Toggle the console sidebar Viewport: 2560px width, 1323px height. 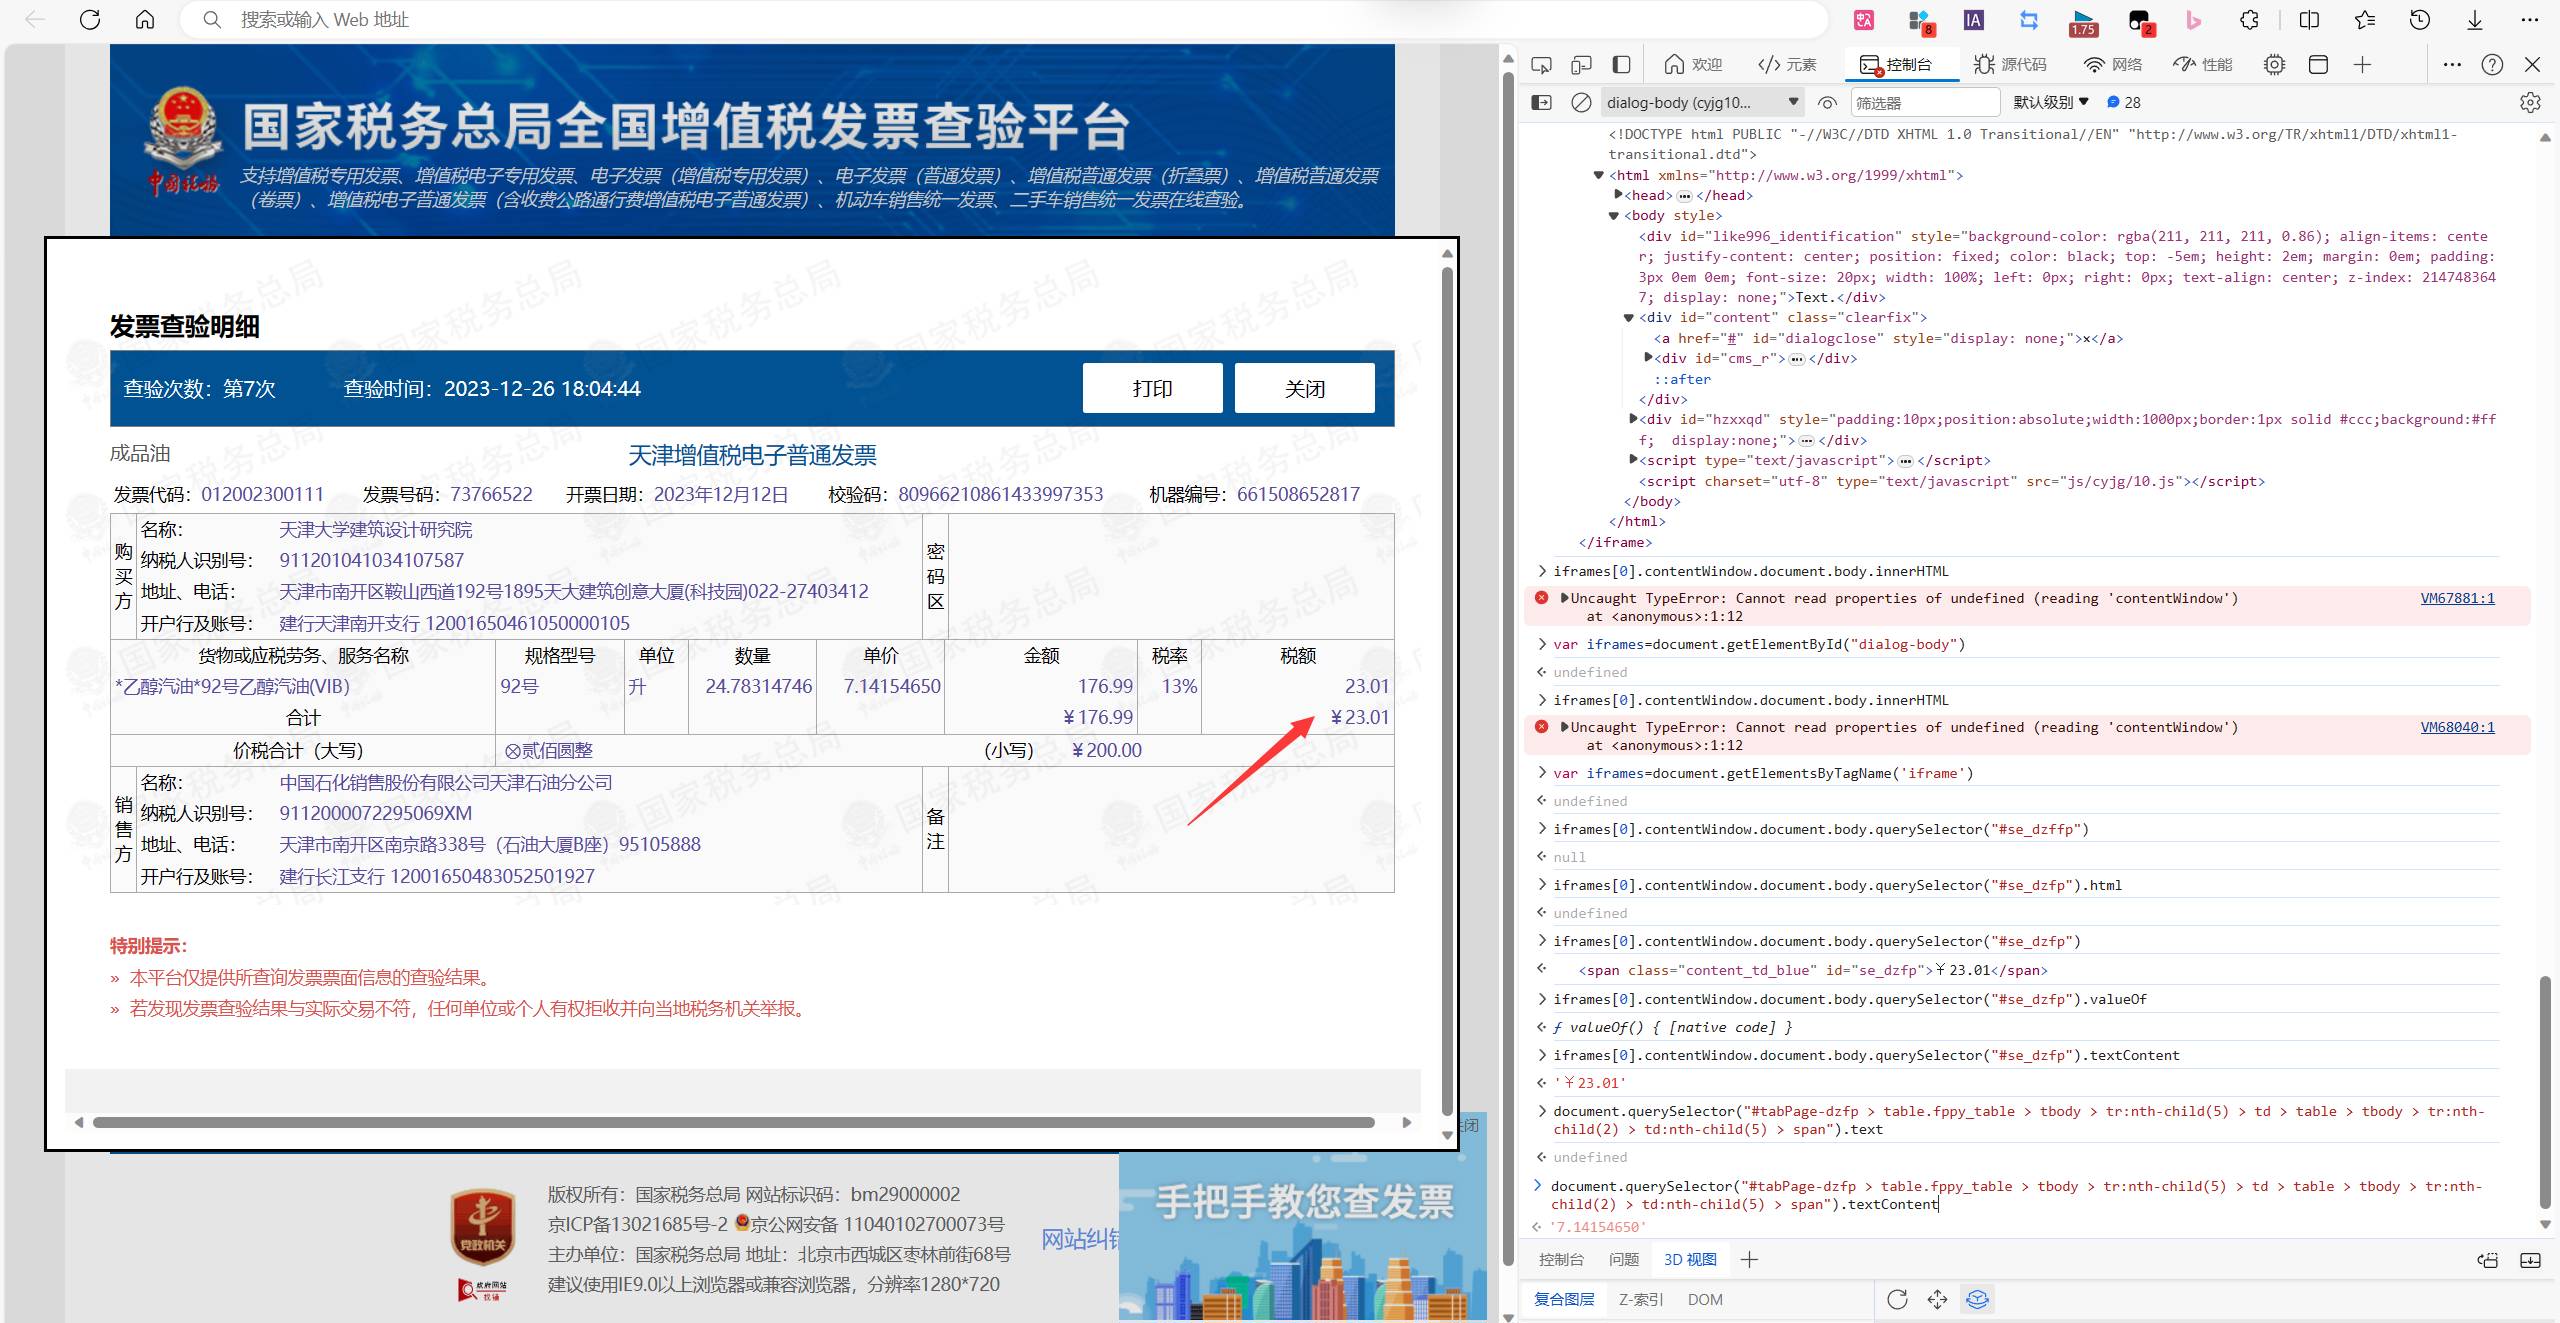point(1541,101)
